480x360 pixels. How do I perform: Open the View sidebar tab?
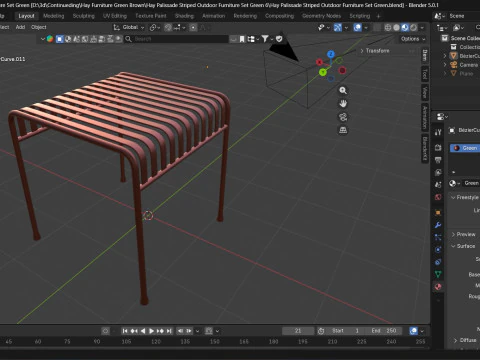click(x=425, y=92)
